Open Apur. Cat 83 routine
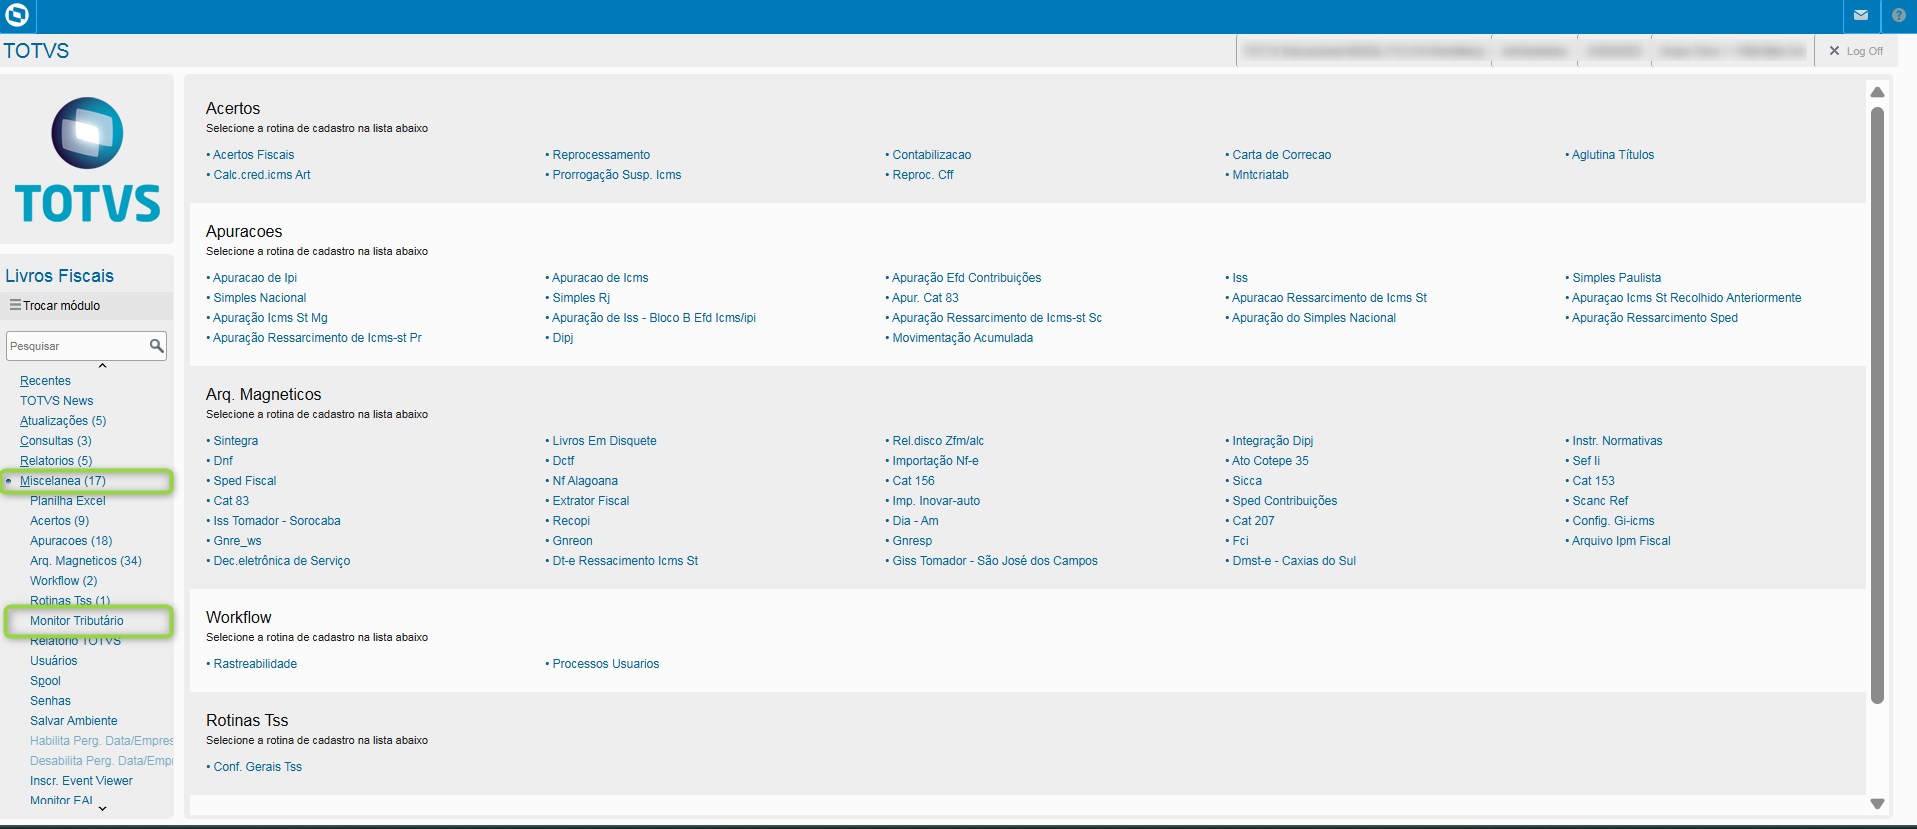The height and width of the screenshot is (829, 1917). [x=926, y=298]
